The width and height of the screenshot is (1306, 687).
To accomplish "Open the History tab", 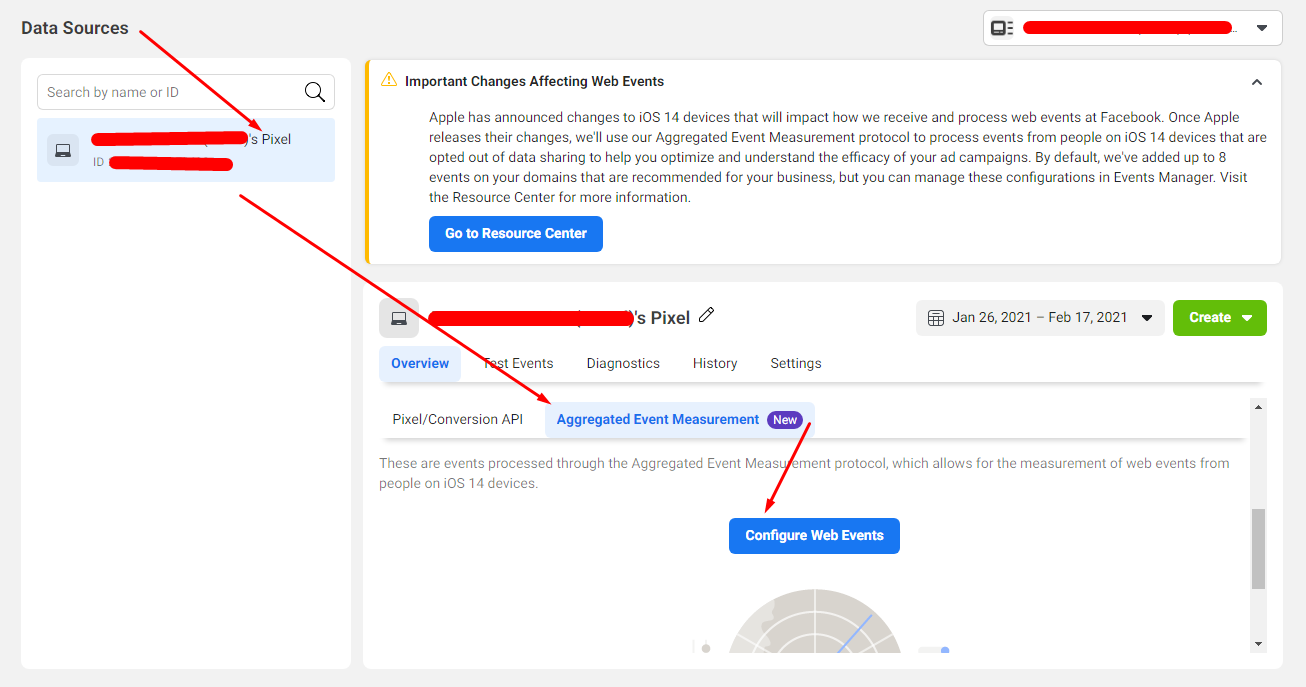I will coord(715,363).
